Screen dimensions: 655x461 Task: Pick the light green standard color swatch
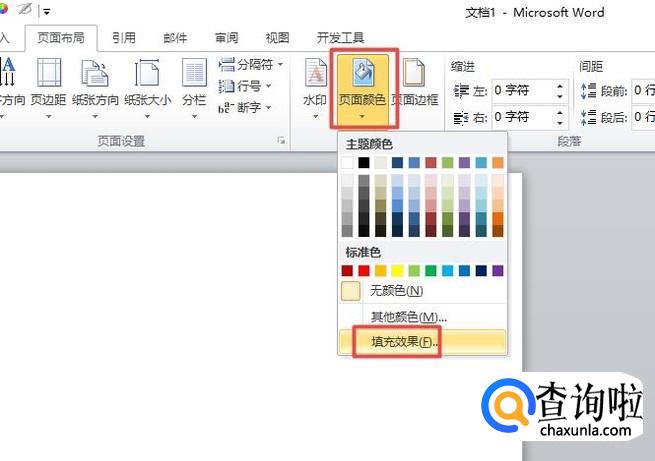414,271
